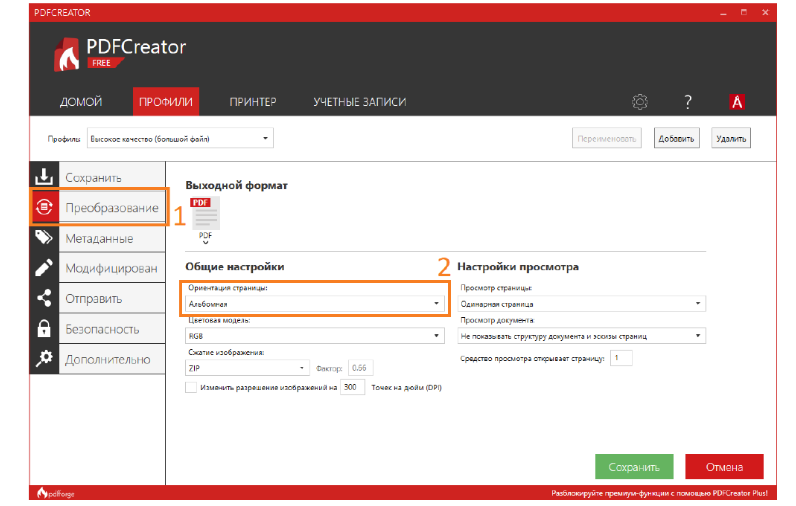Screen dimensions: 796x506
Task: Expand the output format chevron under PDF
Action: click(x=206, y=243)
